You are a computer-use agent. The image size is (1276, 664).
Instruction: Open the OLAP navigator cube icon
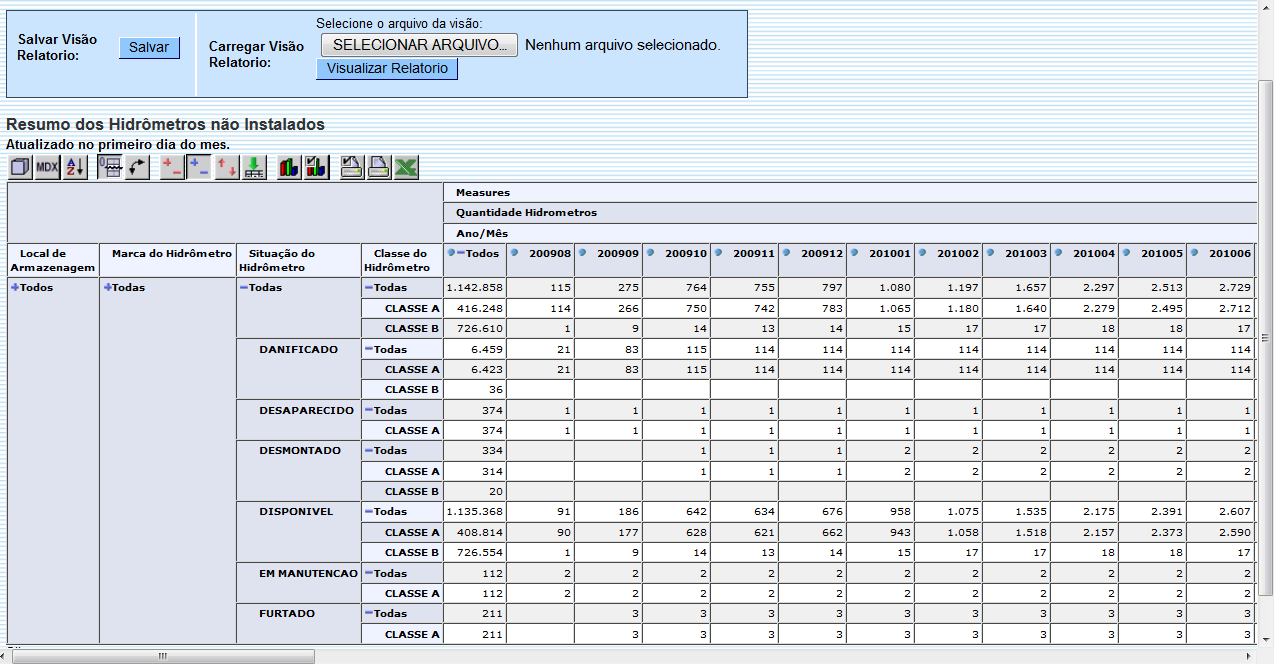[20, 167]
